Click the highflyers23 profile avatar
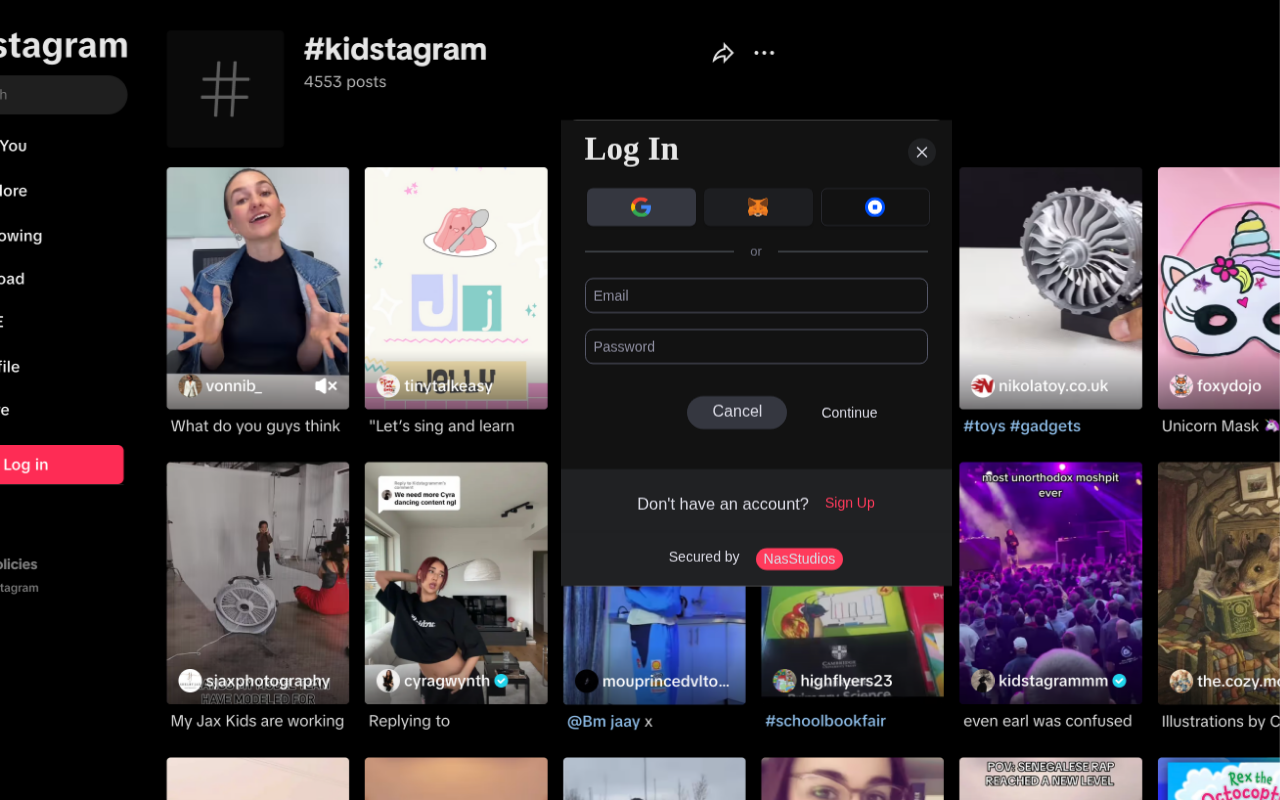 coord(785,681)
